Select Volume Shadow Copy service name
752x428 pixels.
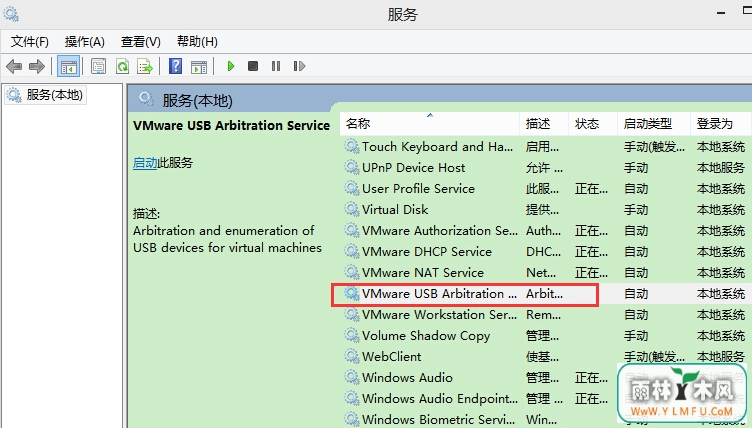[x=426, y=336]
